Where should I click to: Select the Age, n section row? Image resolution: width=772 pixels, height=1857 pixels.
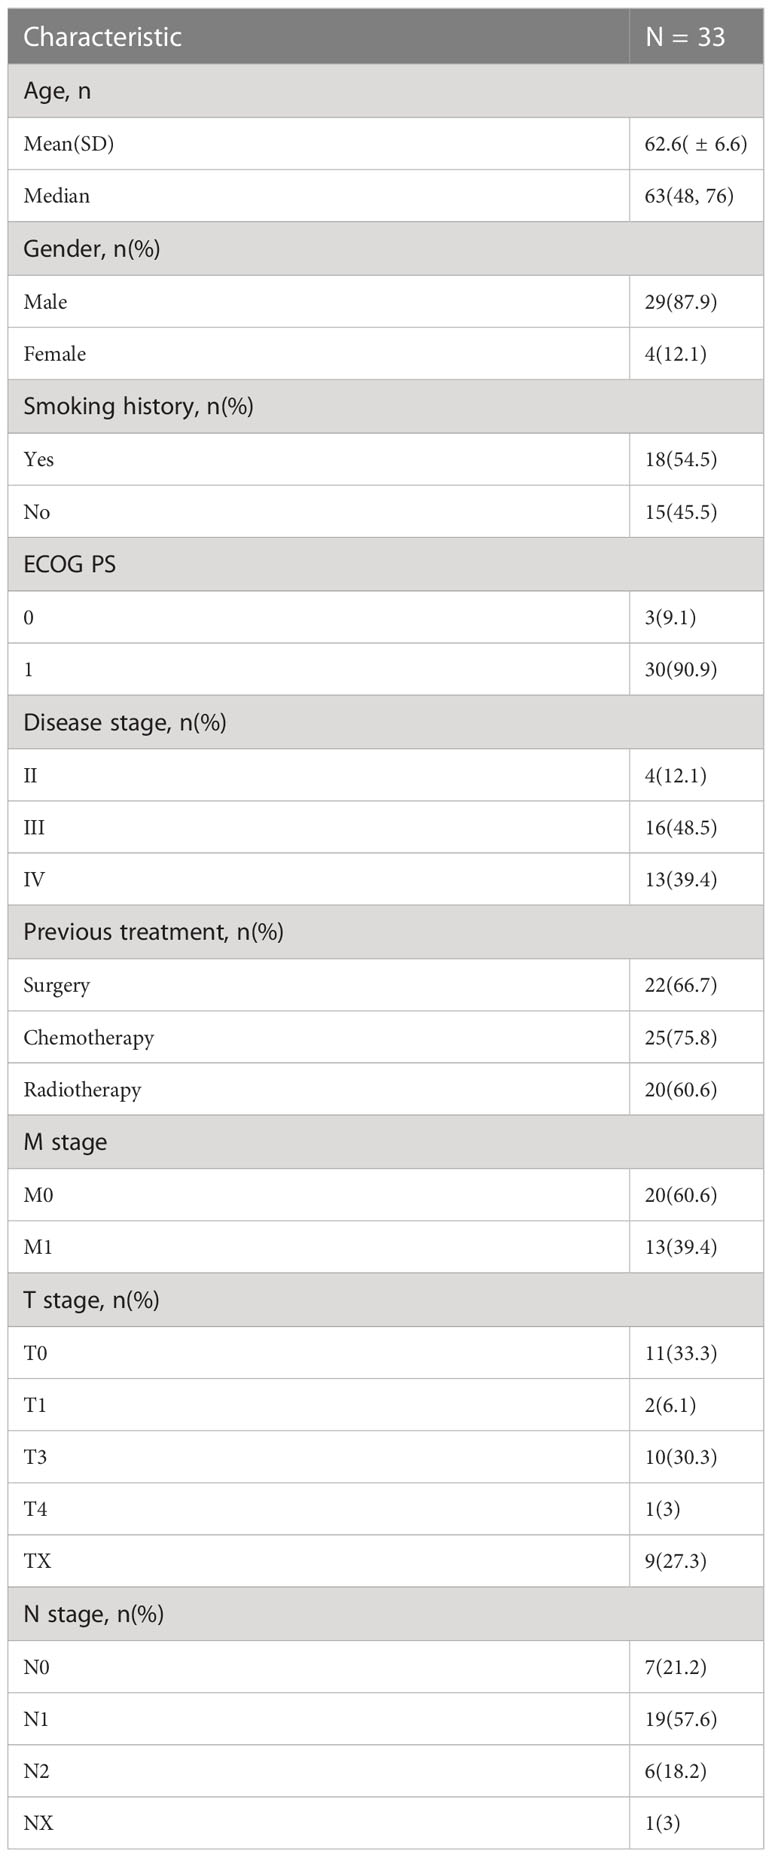pyautogui.click(x=386, y=91)
